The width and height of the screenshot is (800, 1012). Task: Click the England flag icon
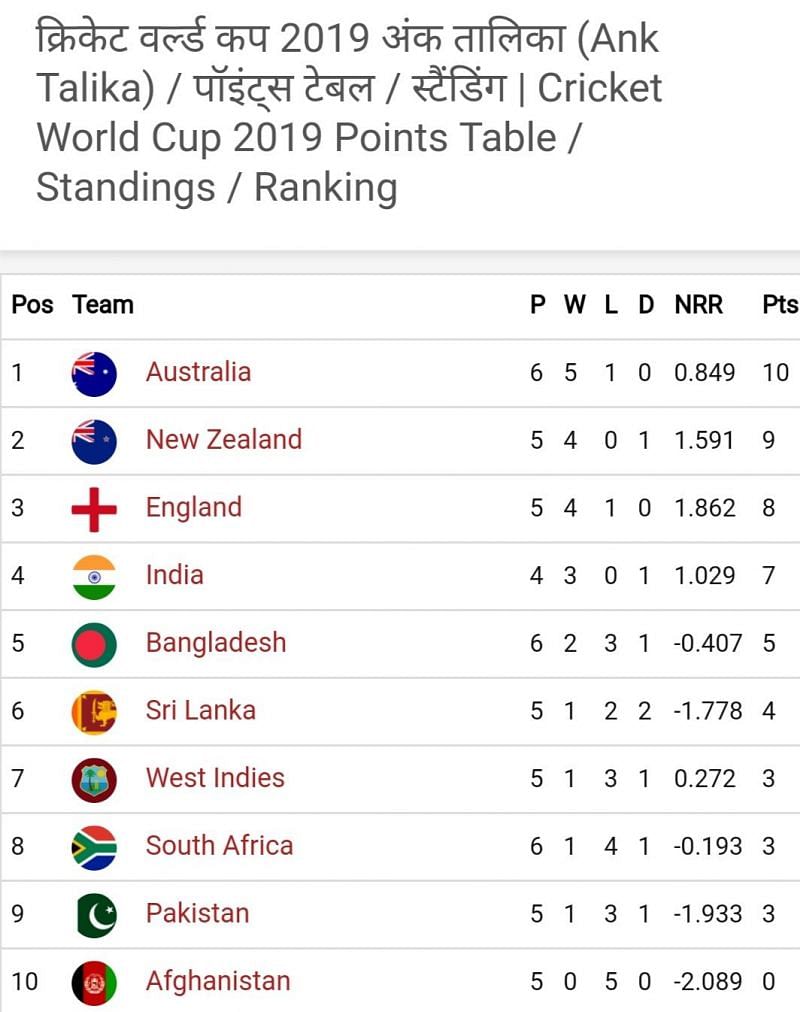pyautogui.click(x=94, y=509)
